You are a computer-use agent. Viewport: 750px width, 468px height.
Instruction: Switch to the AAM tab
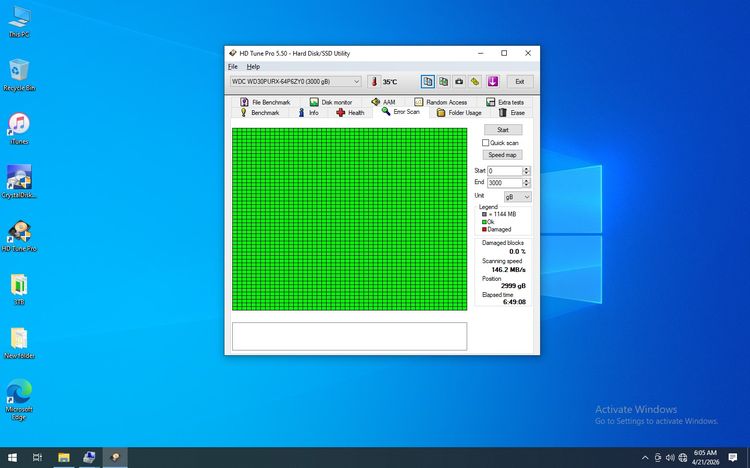(x=384, y=102)
